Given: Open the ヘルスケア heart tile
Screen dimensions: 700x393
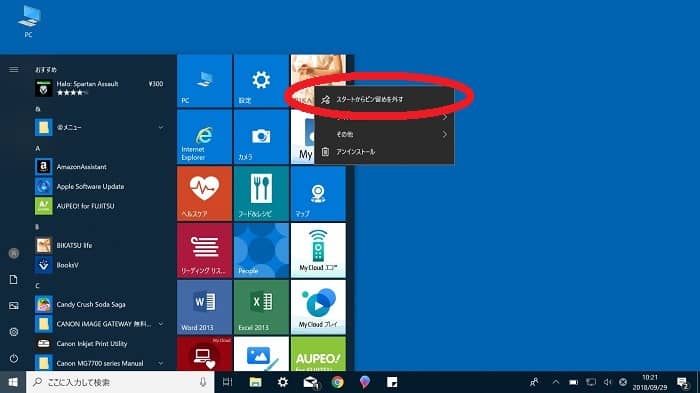Looking at the screenshot, I should (204, 194).
